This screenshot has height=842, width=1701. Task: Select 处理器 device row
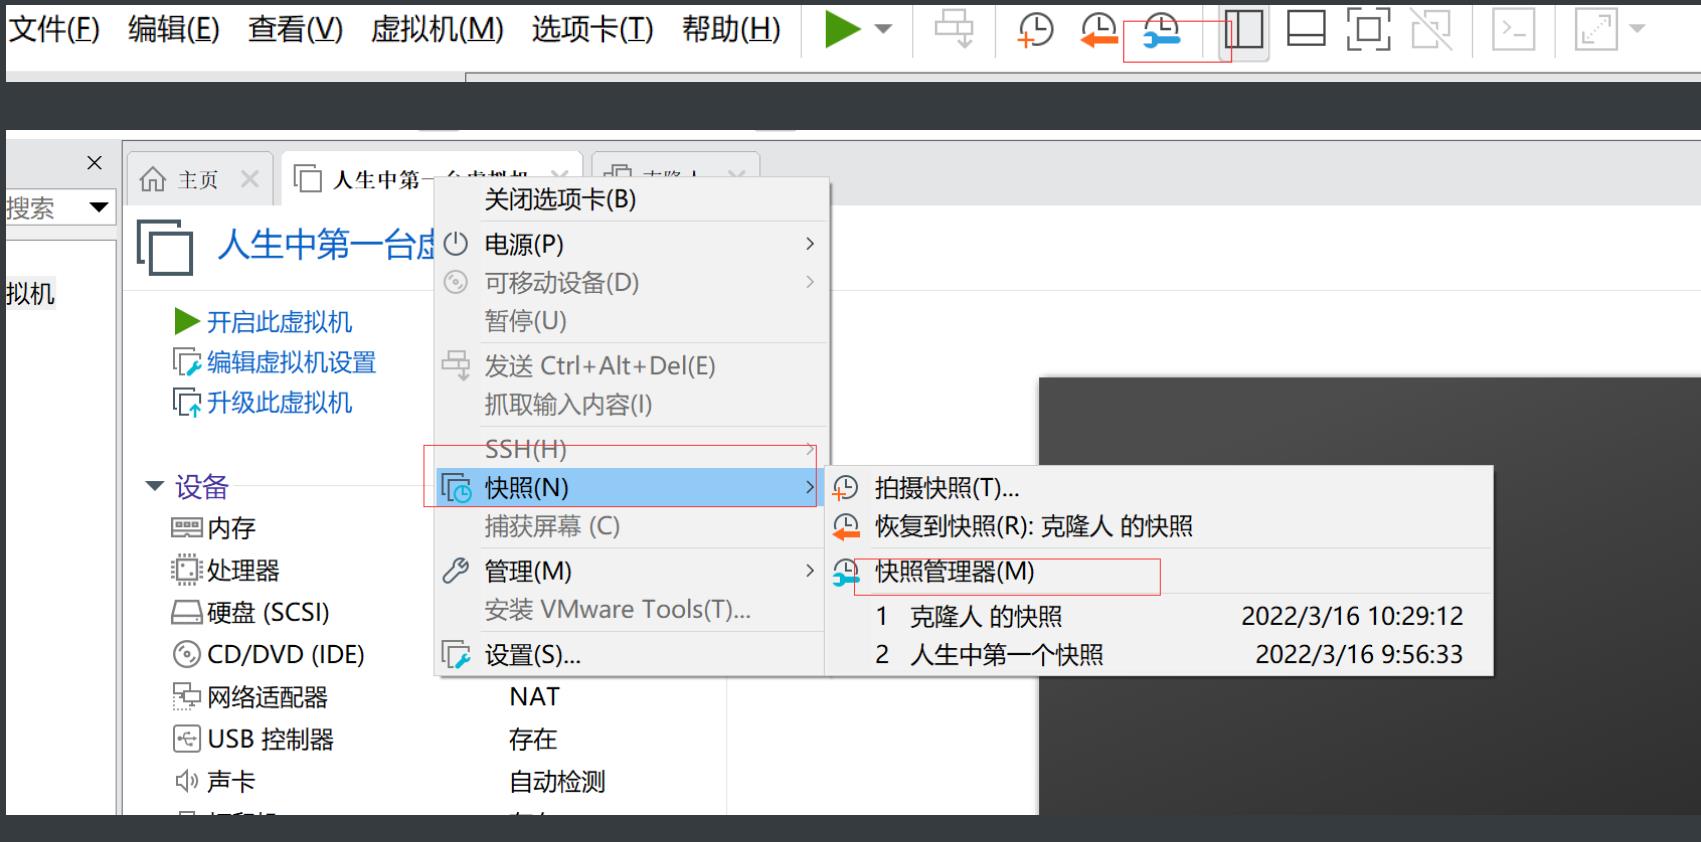(226, 570)
